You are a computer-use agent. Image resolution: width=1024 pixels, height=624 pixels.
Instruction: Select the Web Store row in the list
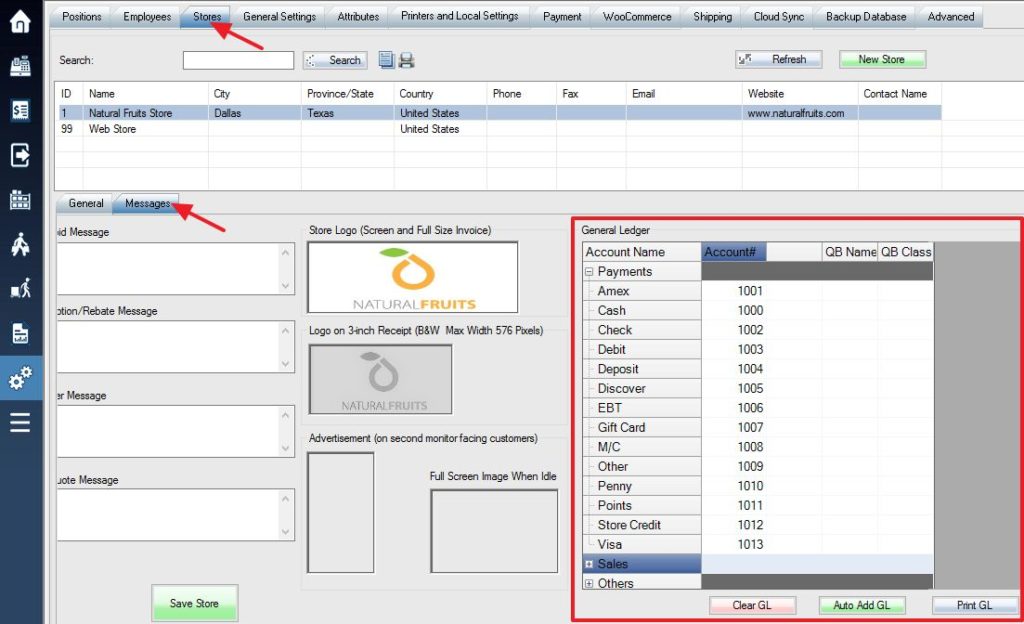pos(140,128)
